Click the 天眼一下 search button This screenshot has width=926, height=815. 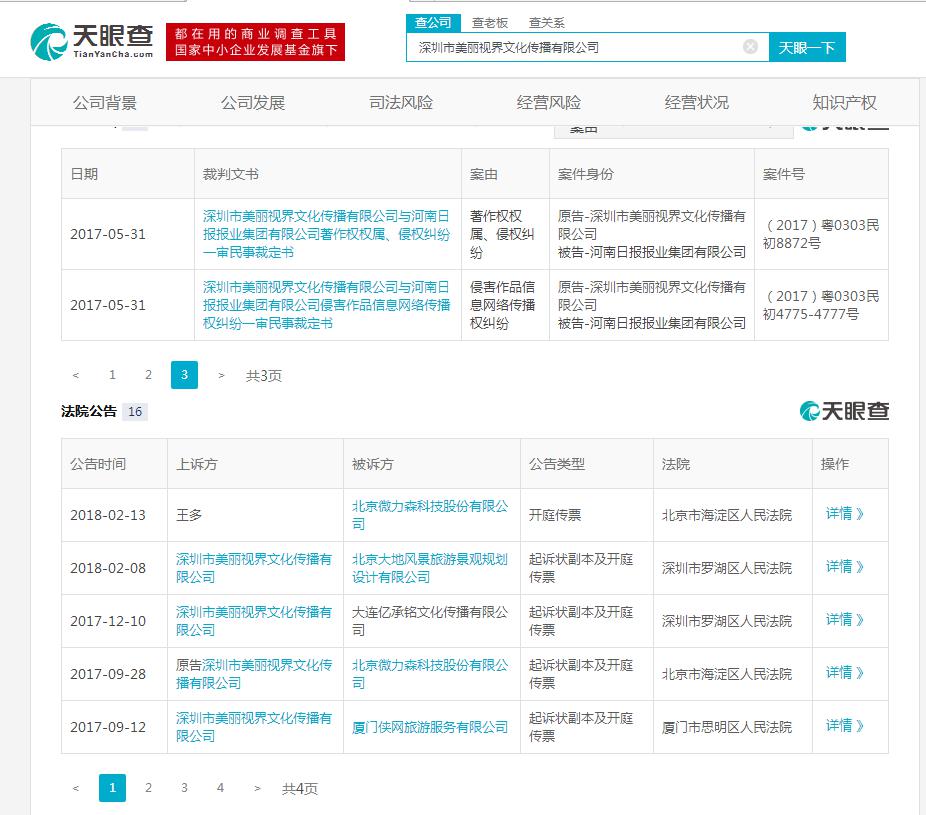(x=807, y=47)
